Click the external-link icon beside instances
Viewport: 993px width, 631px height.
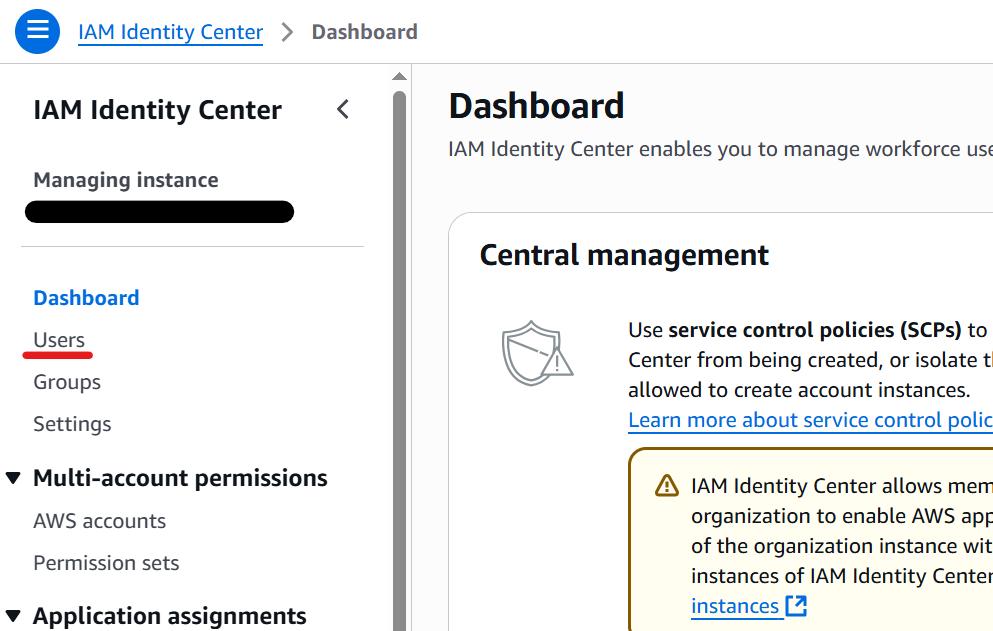click(x=796, y=606)
